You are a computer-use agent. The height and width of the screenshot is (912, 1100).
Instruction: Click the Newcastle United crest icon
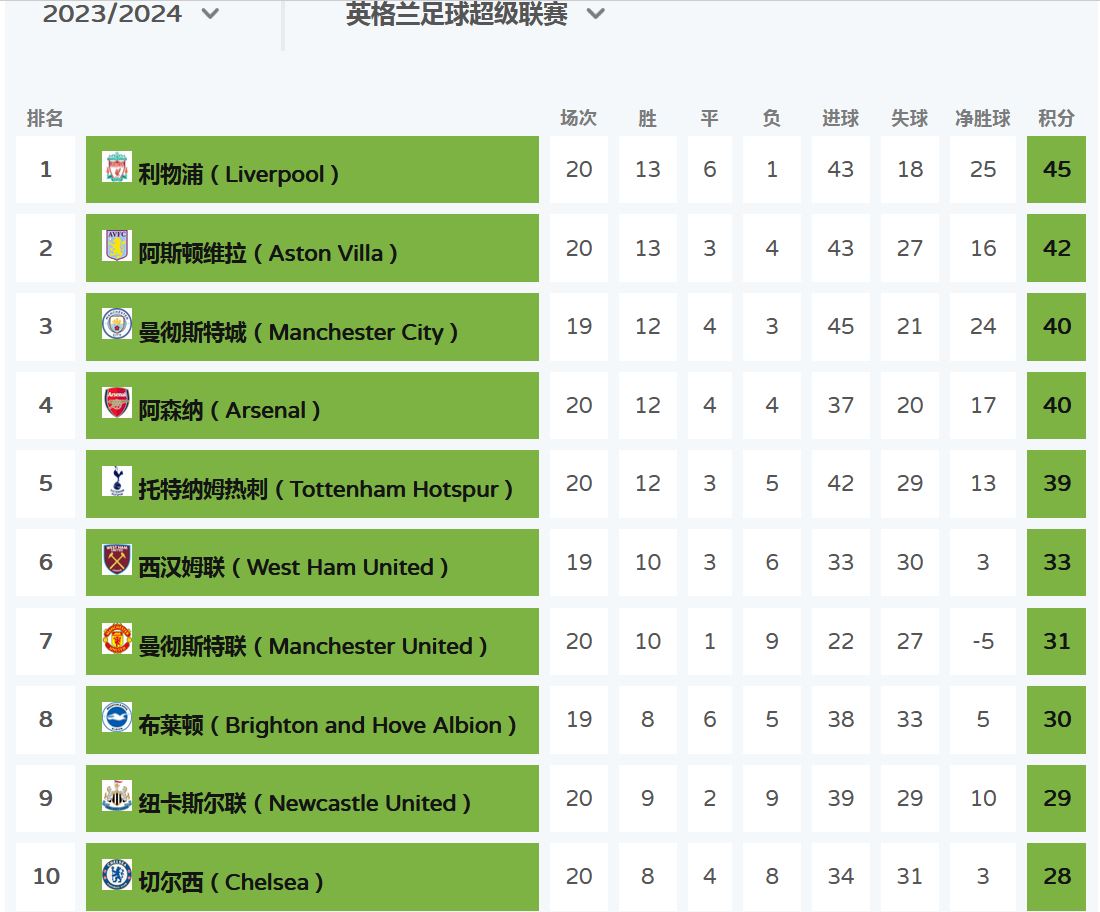point(117,796)
